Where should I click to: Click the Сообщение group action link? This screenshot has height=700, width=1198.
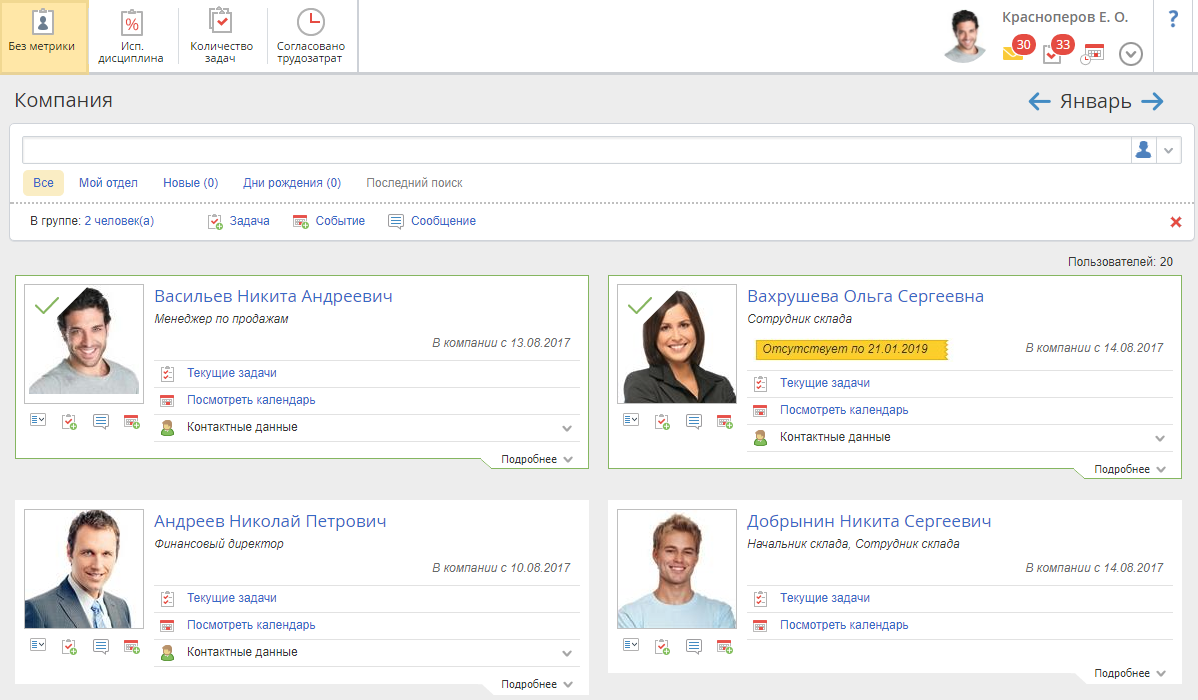pyautogui.click(x=442, y=221)
